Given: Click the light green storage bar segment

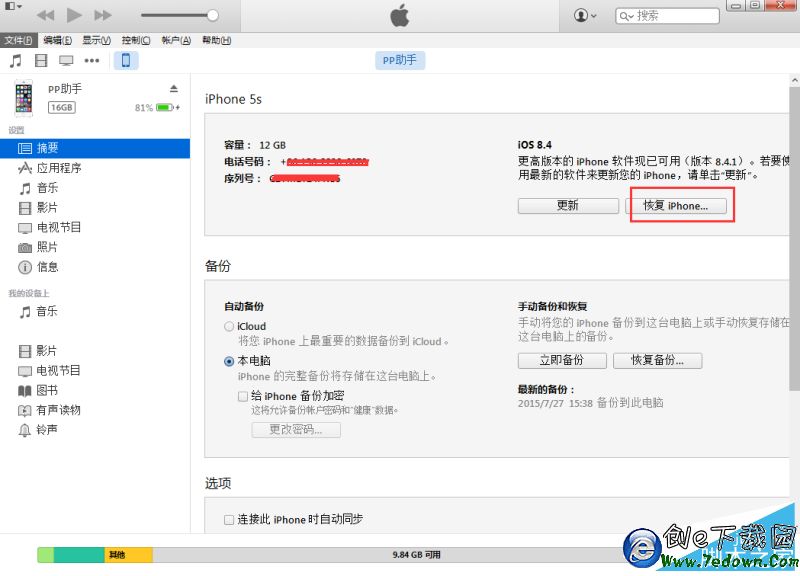Looking at the screenshot, I should pos(45,555).
